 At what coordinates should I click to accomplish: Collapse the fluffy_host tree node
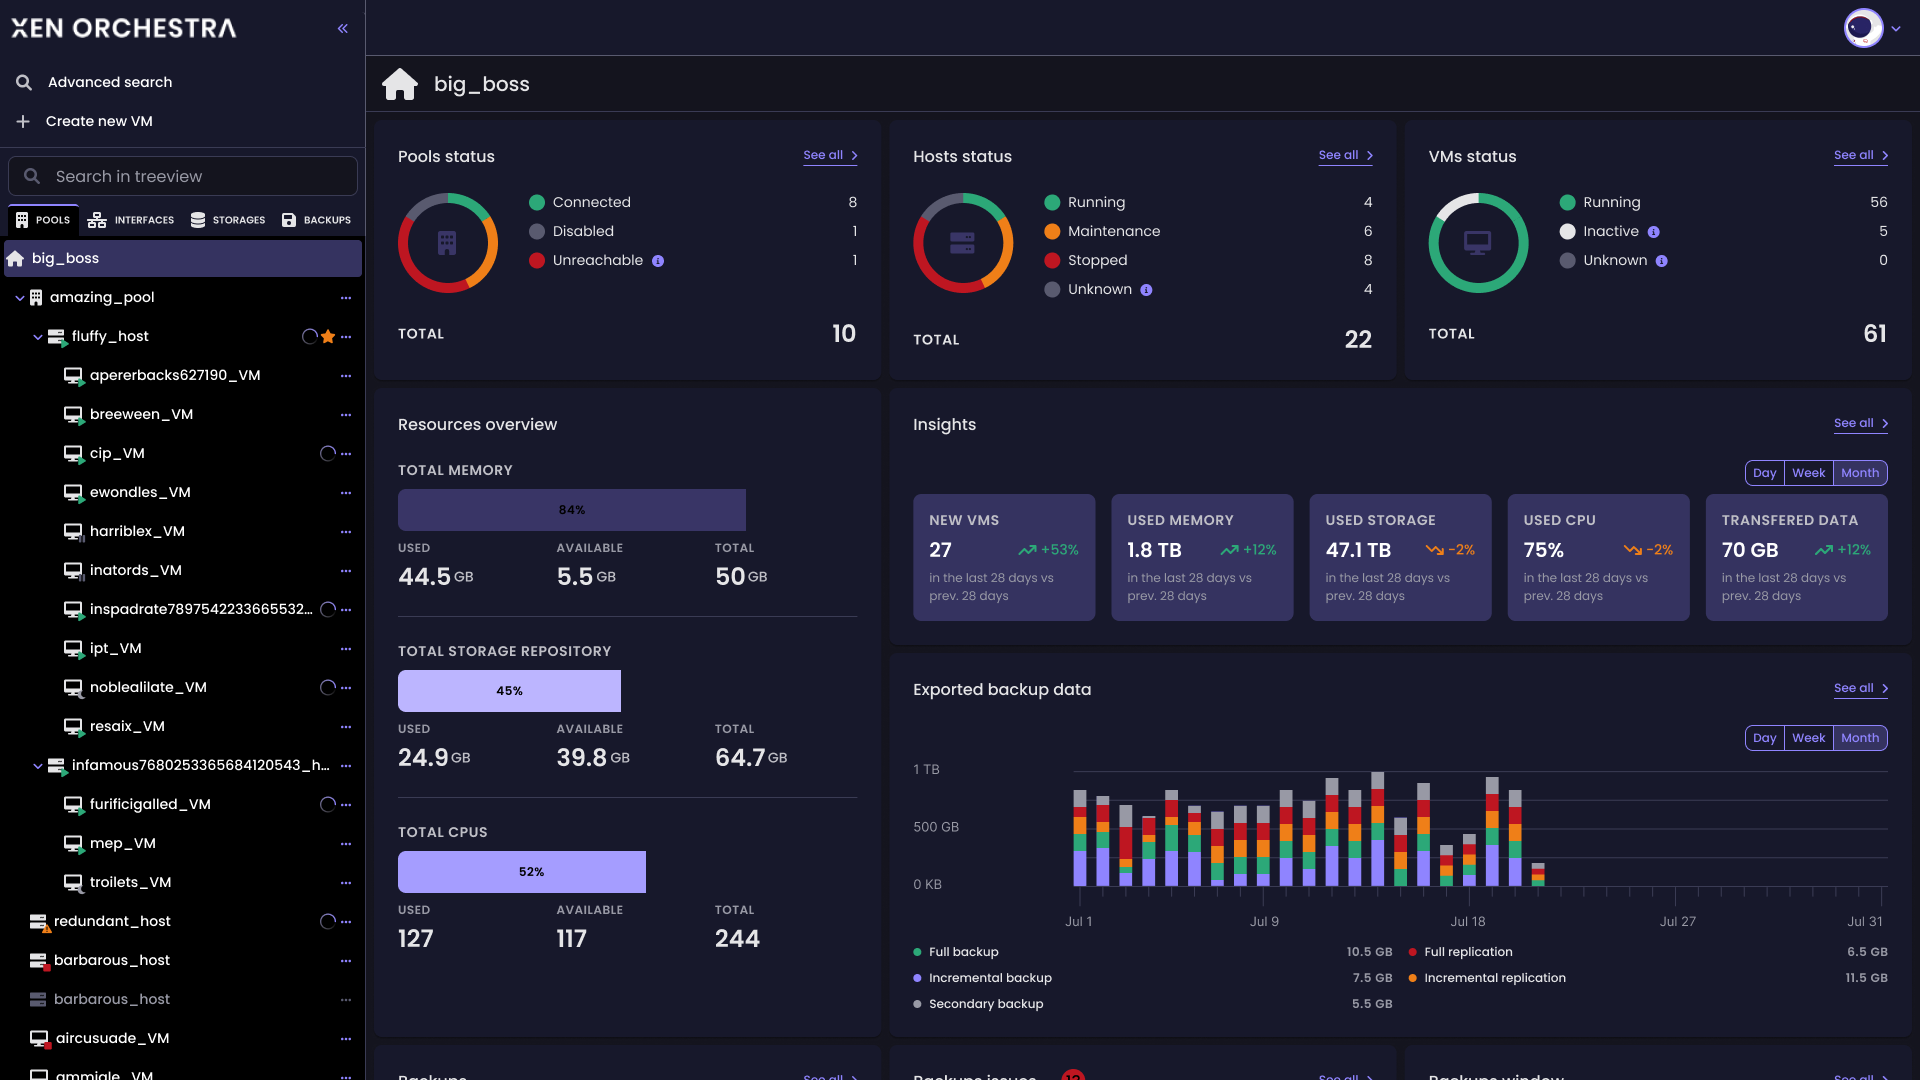(38, 337)
